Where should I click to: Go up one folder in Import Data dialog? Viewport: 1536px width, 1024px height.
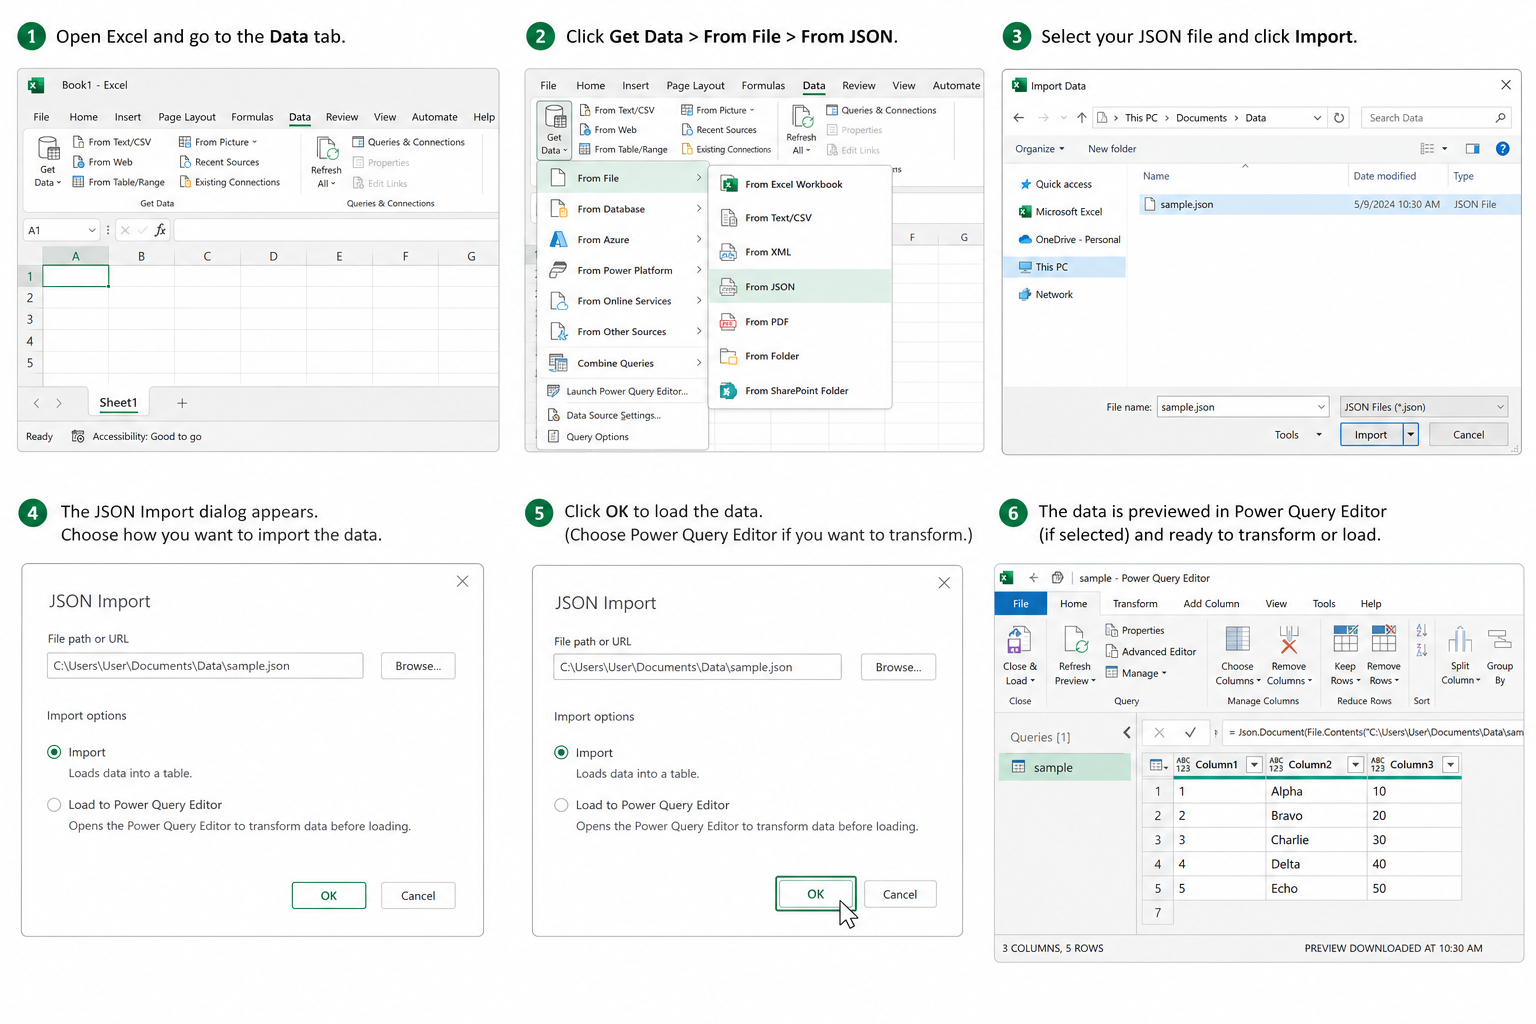point(1081,118)
